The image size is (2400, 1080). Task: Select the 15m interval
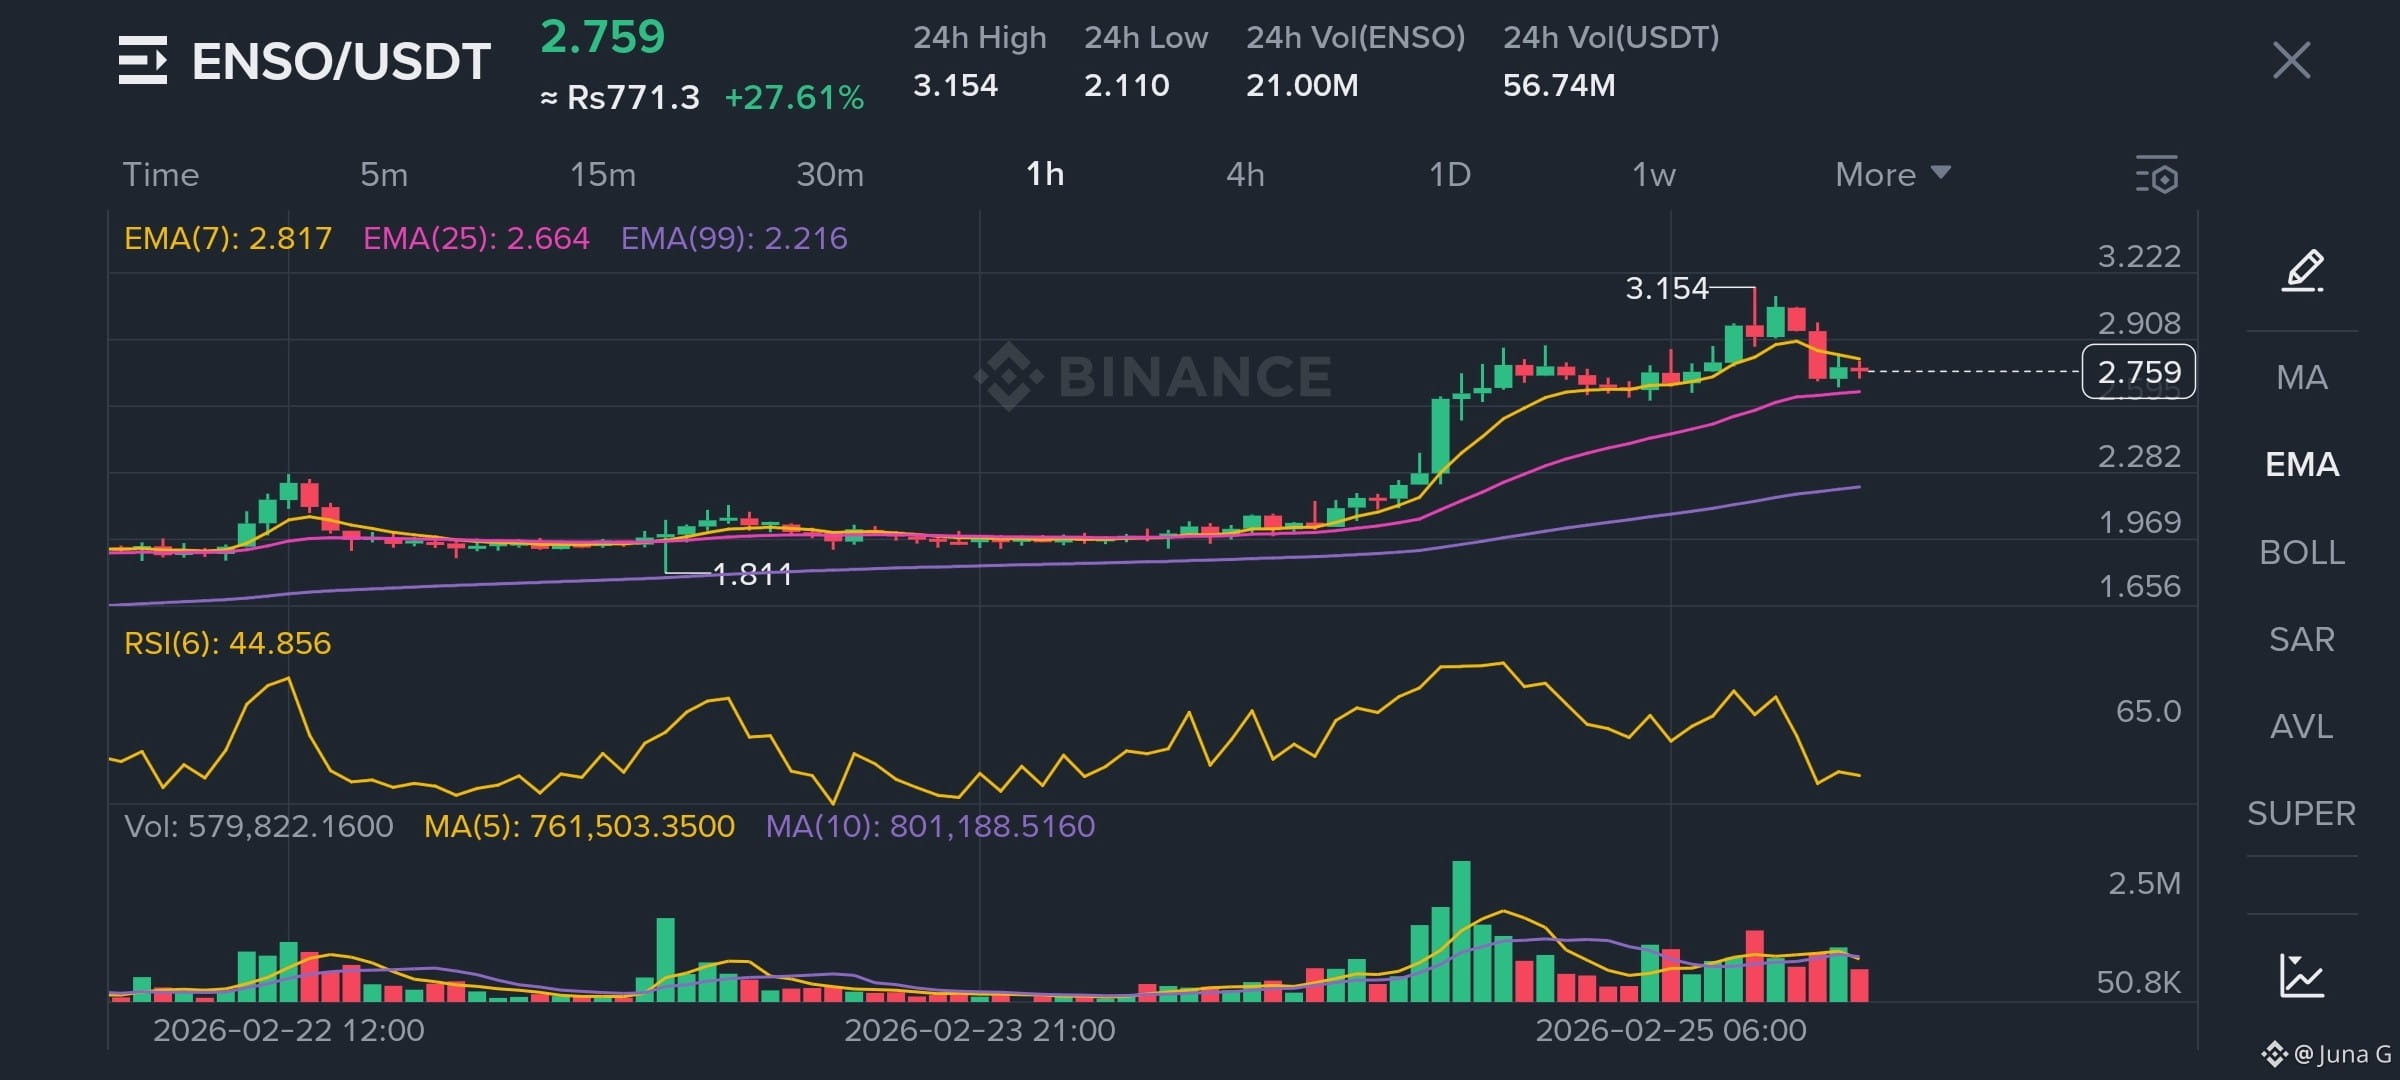603,175
